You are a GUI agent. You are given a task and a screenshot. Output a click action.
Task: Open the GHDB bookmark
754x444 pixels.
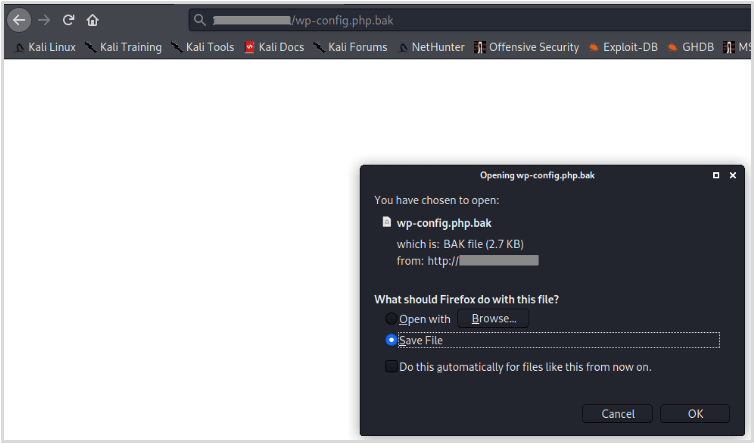691,47
